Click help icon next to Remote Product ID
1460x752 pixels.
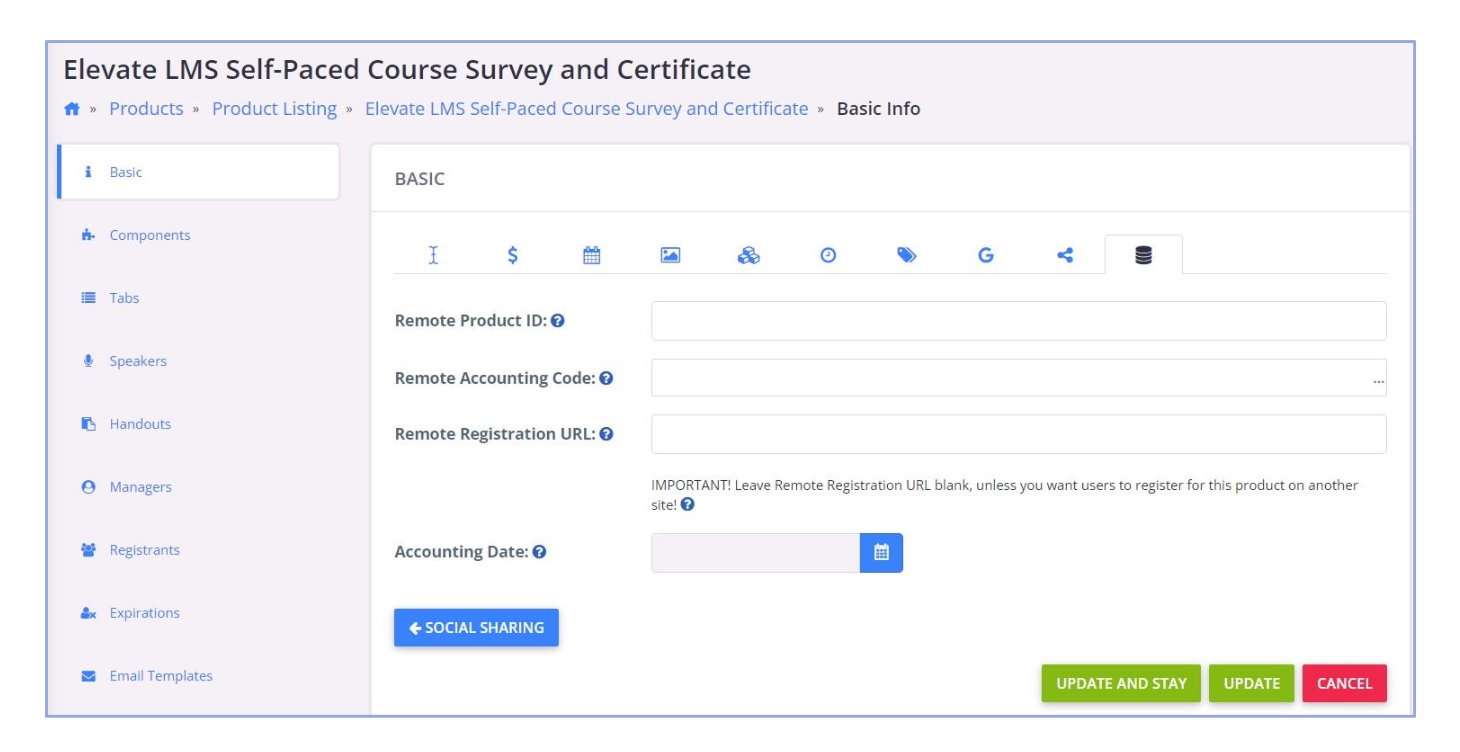[x=558, y=321]
